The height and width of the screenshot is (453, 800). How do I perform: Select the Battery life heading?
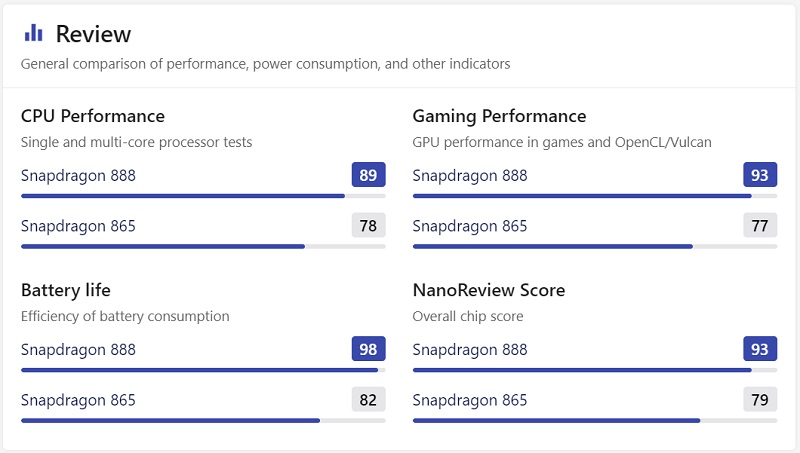[66, 290]
